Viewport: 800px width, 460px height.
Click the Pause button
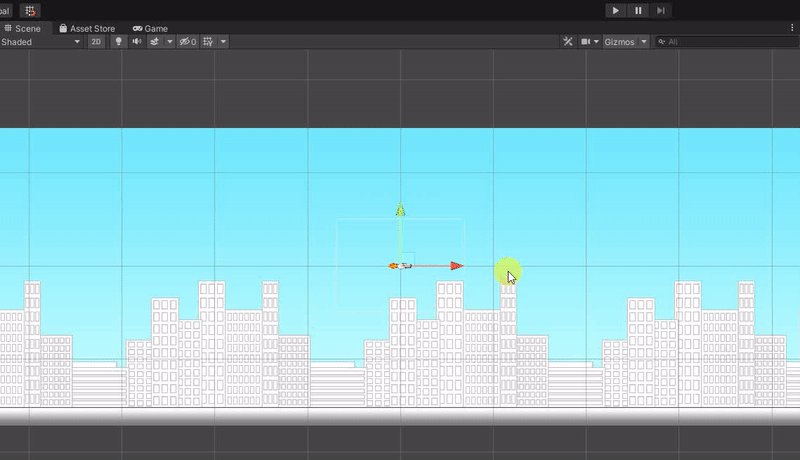pyautogui.click(x=638, y=10)
